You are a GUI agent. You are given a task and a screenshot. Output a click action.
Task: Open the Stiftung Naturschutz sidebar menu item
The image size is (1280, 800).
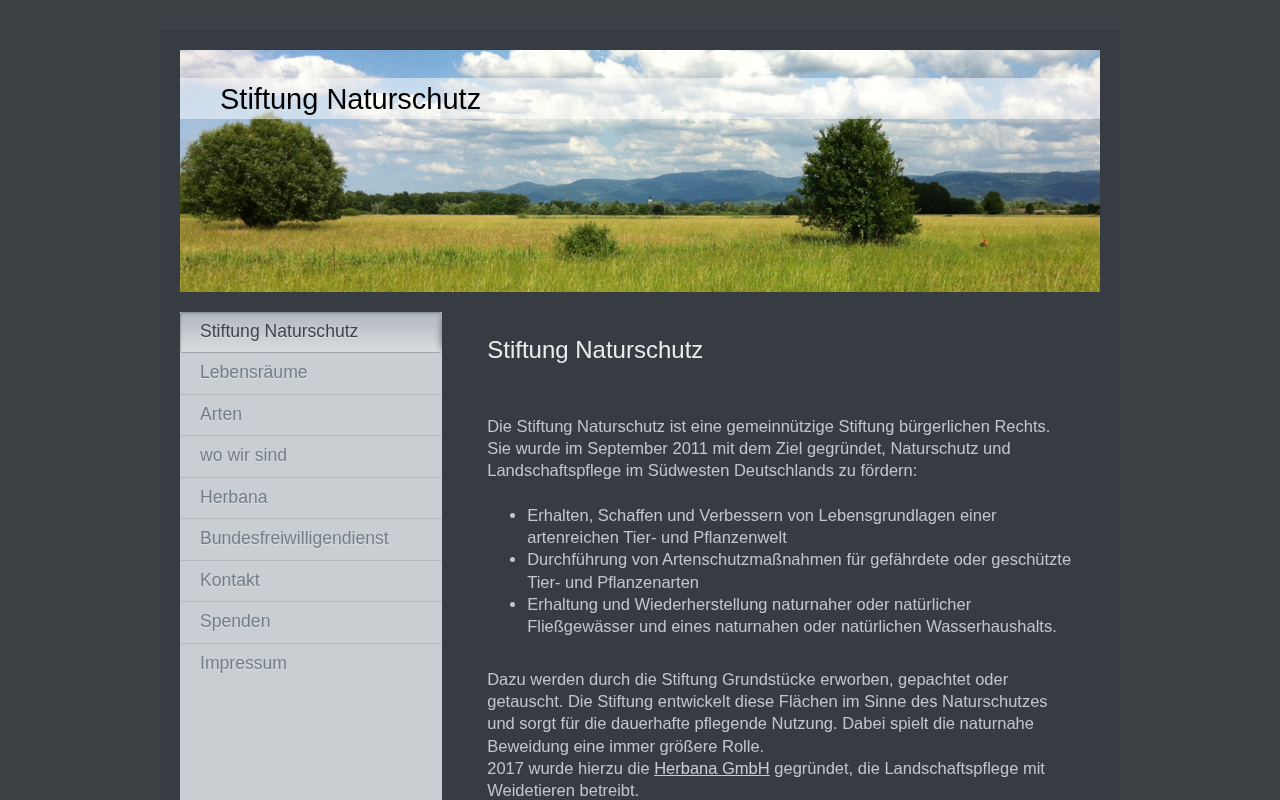coord(311,332)
